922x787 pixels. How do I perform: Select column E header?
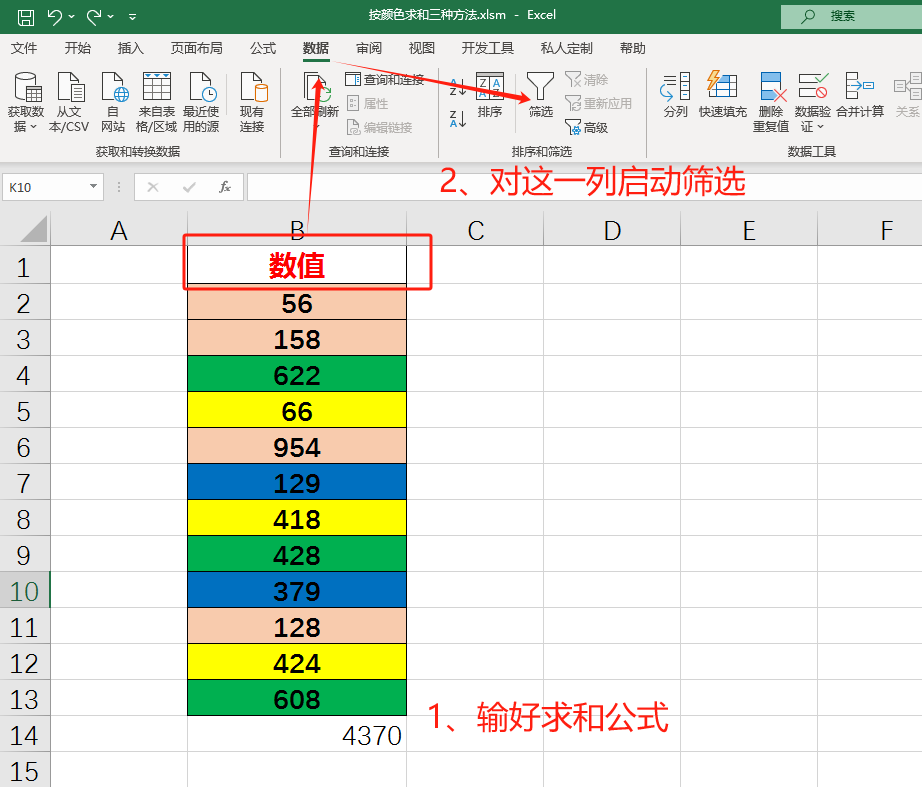click(x=749, y=230)
